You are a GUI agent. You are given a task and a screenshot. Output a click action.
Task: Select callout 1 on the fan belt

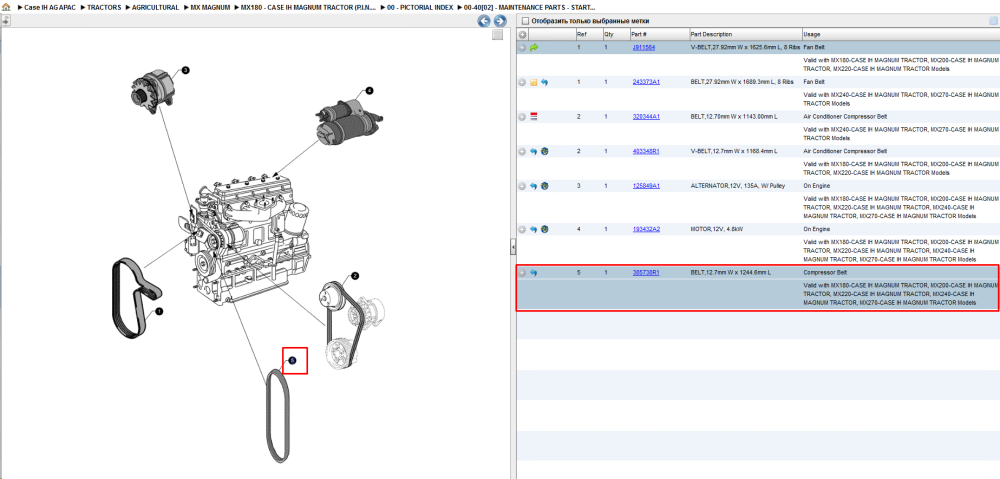tap(159, 312)
